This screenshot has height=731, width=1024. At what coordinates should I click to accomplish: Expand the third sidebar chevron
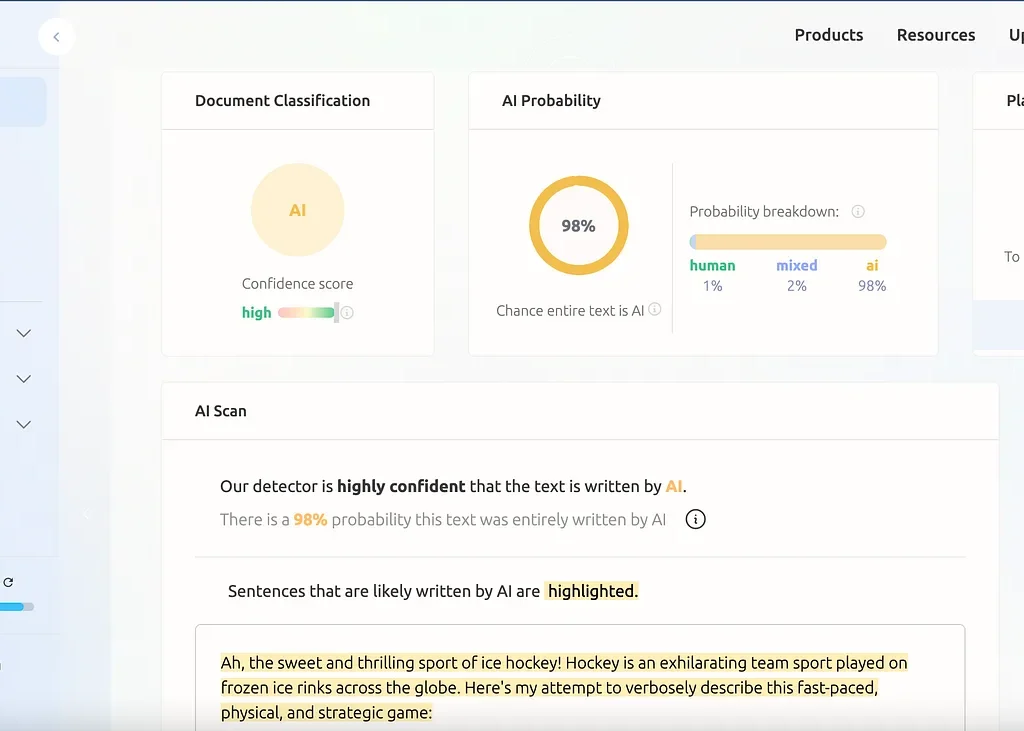[x=24, y=425]
